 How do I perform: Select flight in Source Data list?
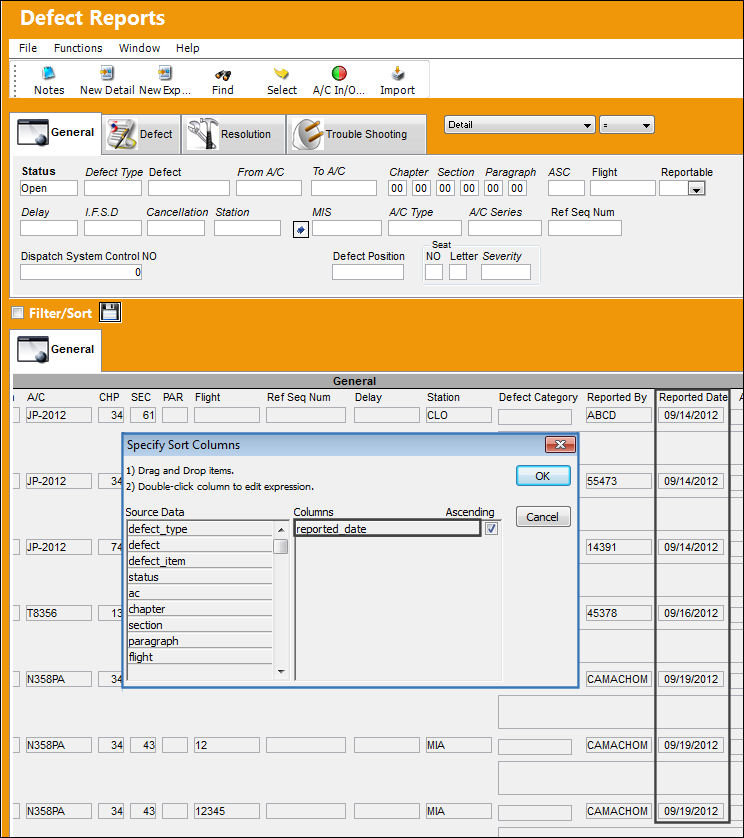(200, 657)
